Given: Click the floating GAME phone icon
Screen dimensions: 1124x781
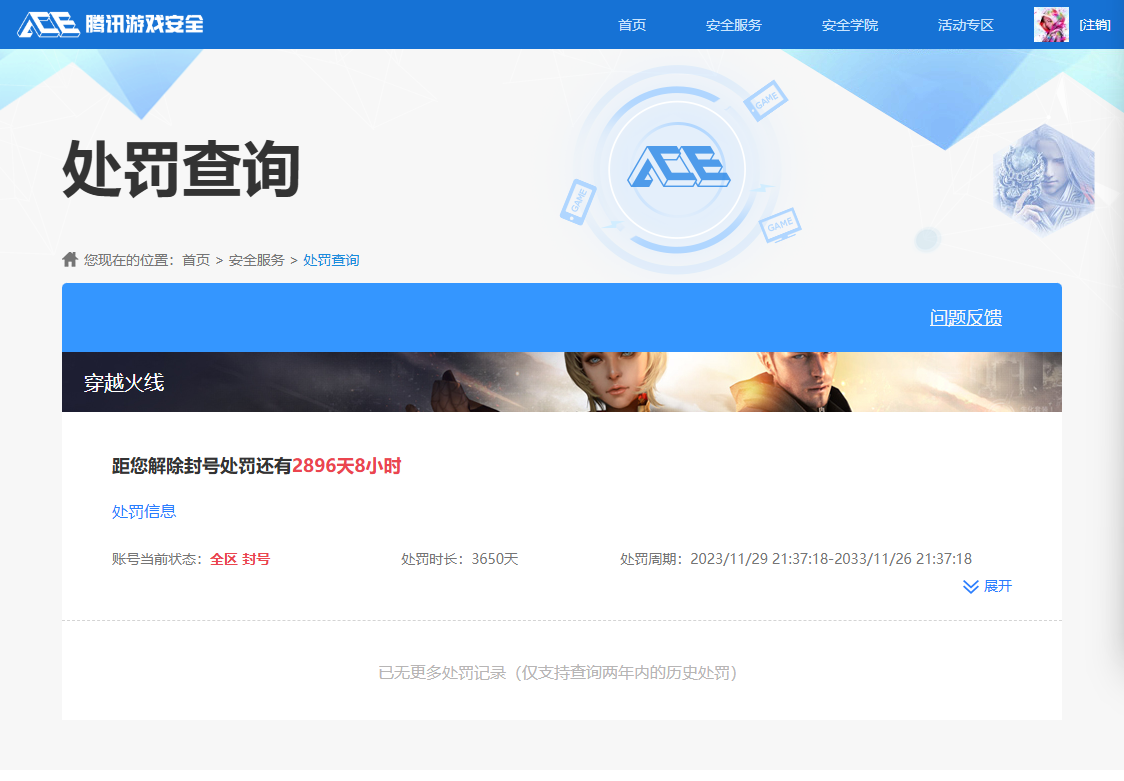Looking at the screenshot, I should point(577,201).
